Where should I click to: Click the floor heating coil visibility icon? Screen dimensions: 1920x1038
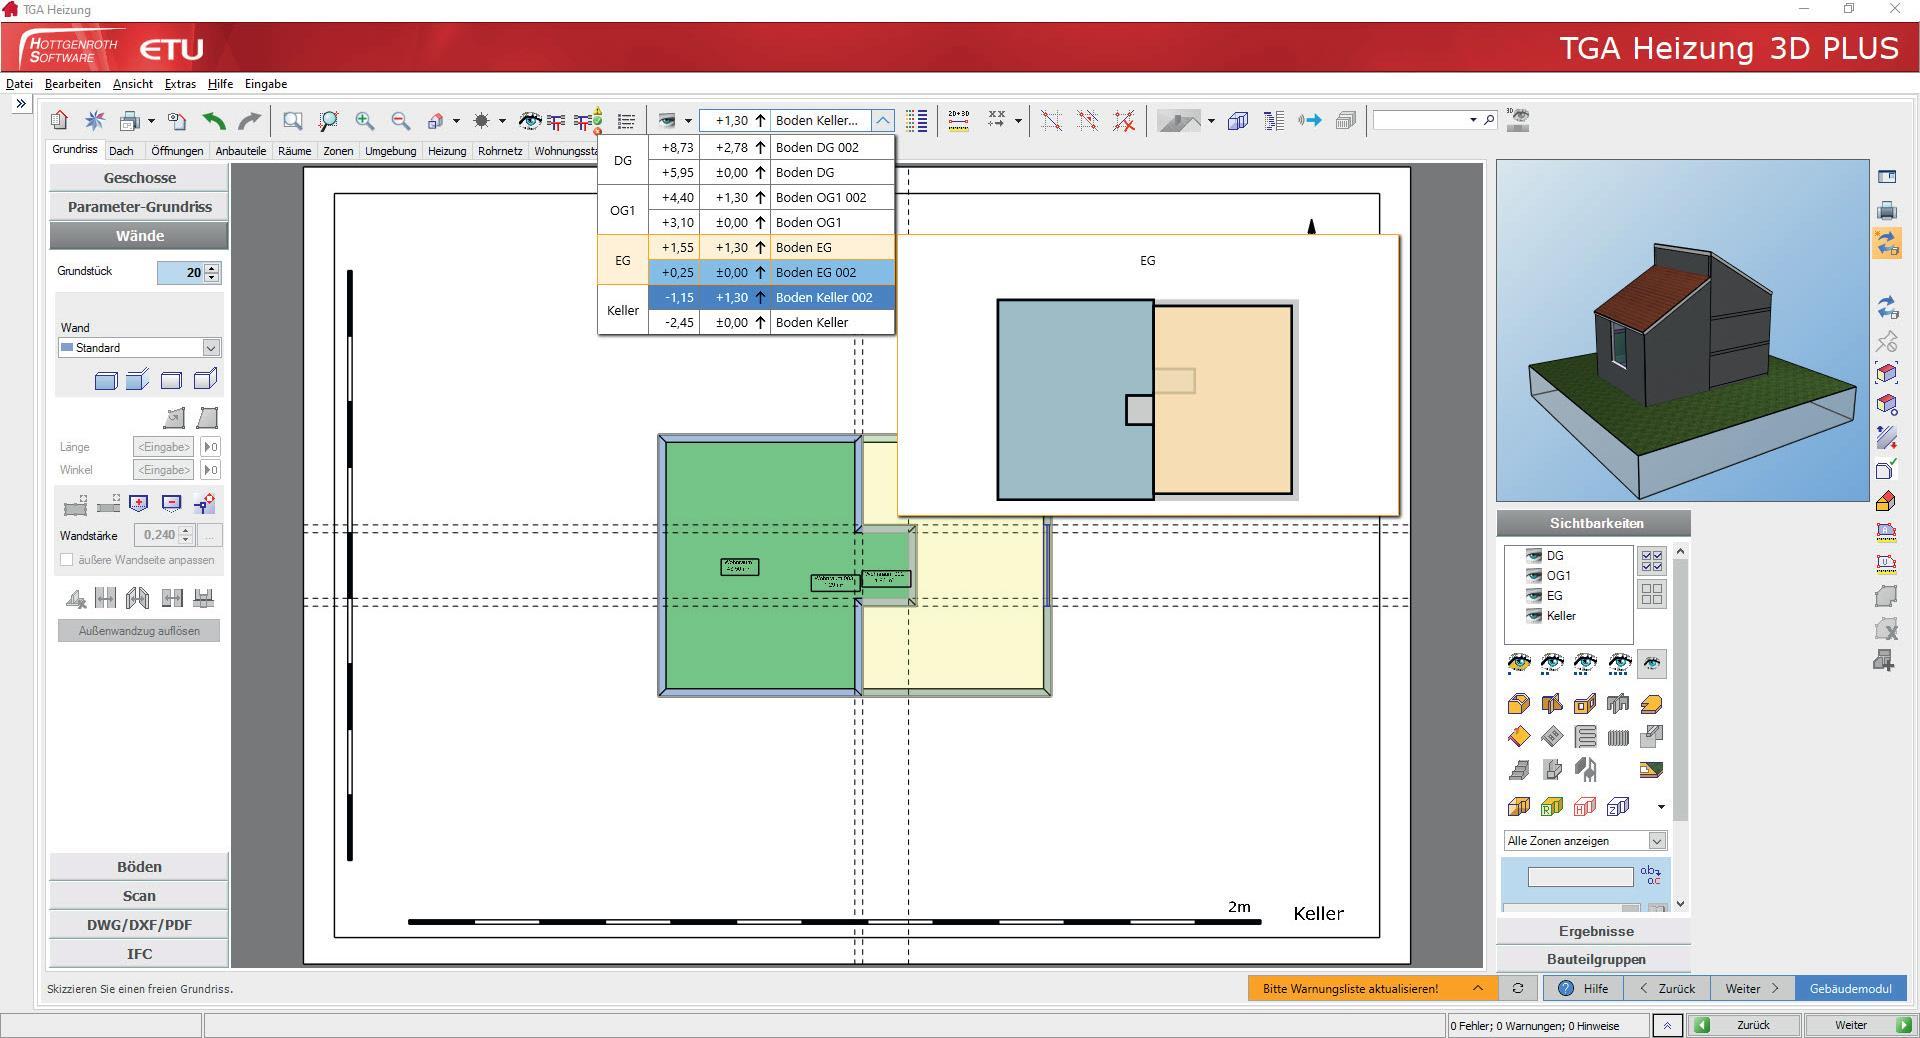click(1585, 738)
